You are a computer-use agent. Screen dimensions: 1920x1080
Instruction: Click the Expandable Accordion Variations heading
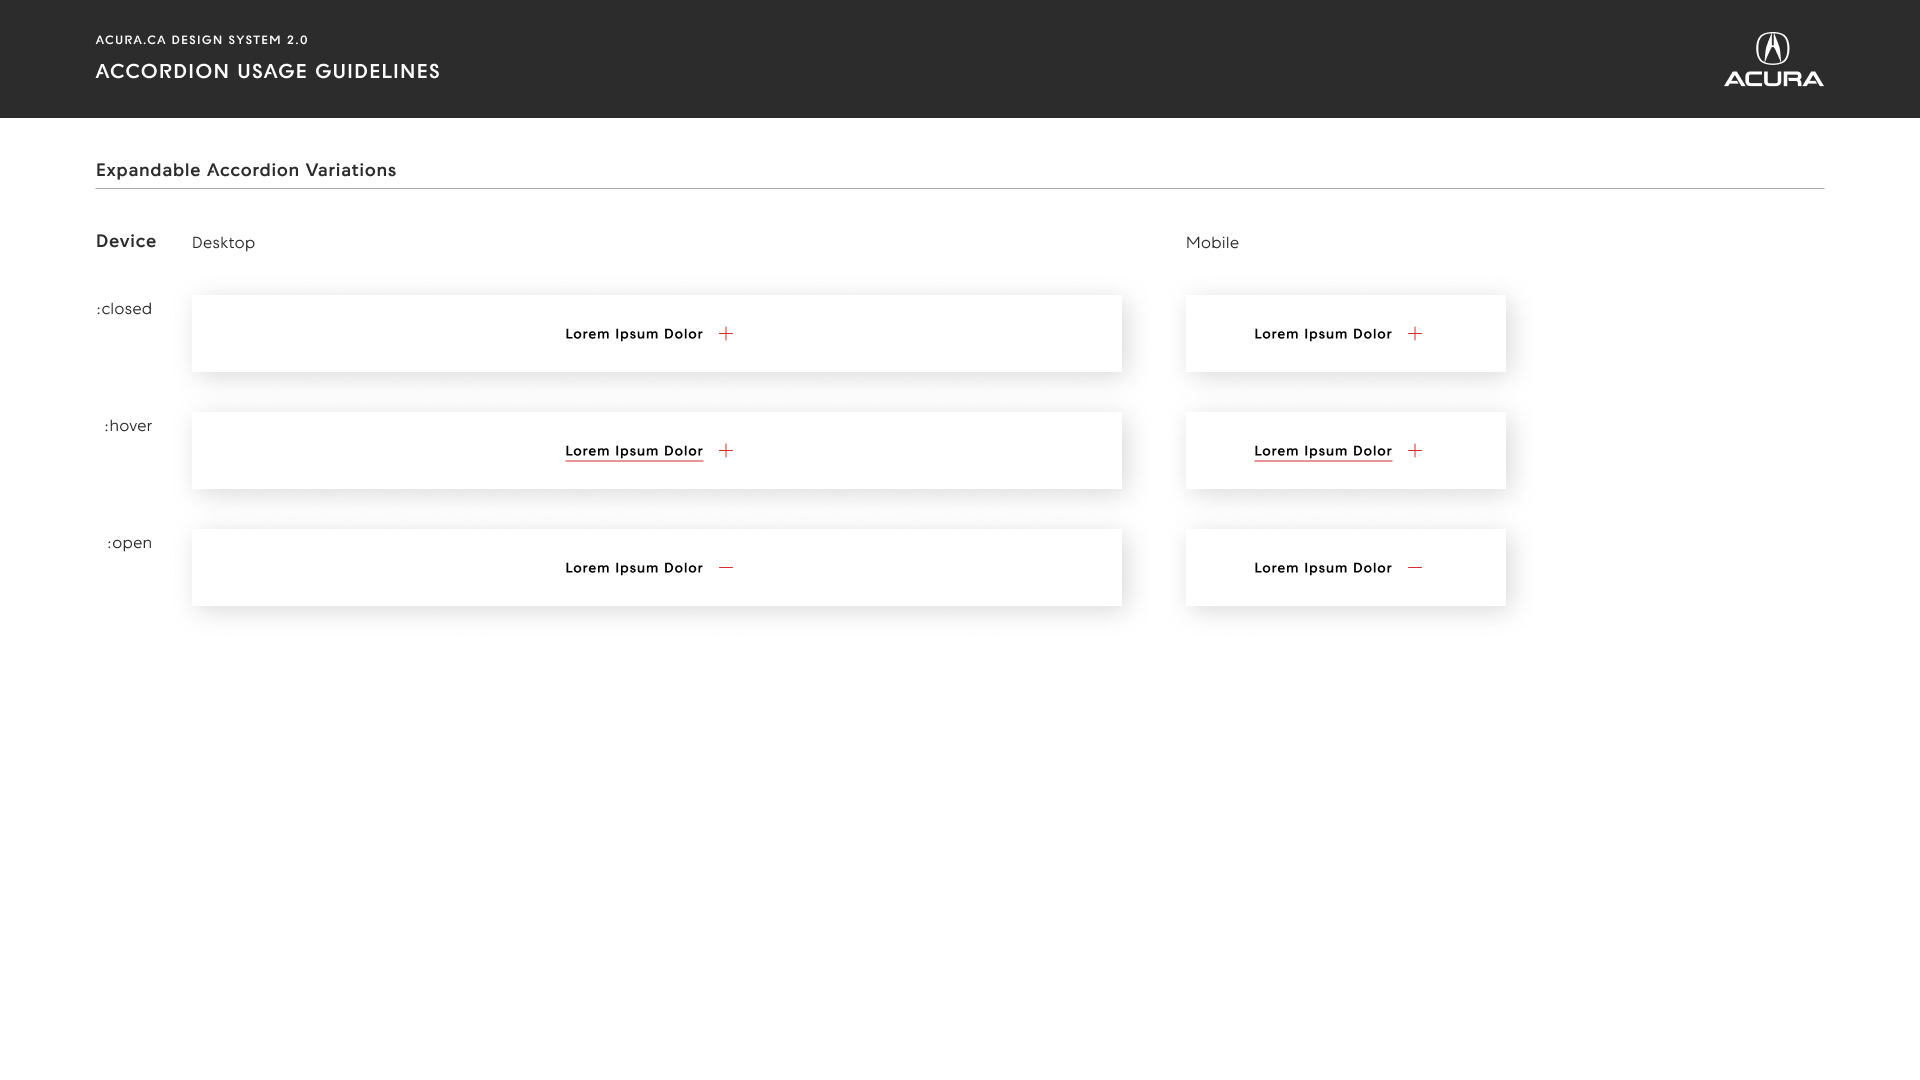[246, 171]
